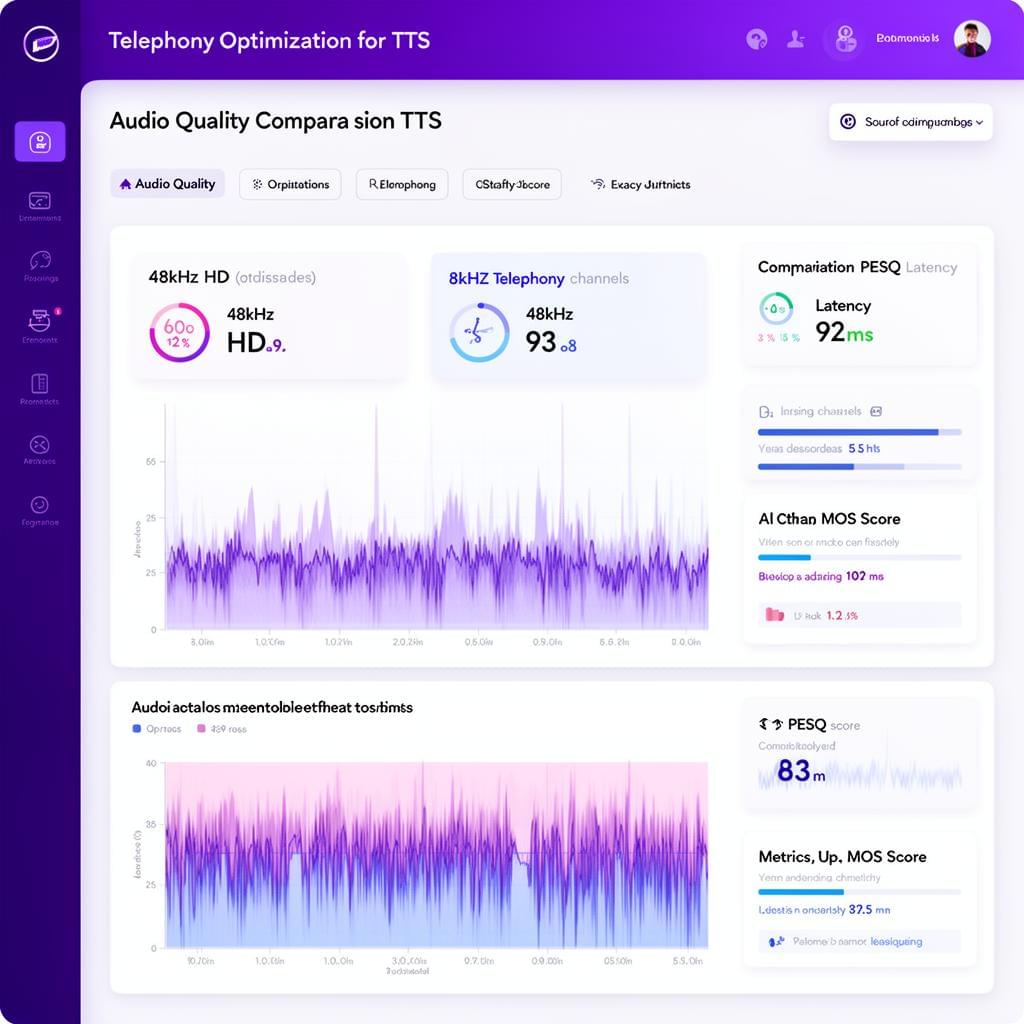Open the Elerophong tab
This screenshot has width=1024, height=1024.
(x=401, y=184)
